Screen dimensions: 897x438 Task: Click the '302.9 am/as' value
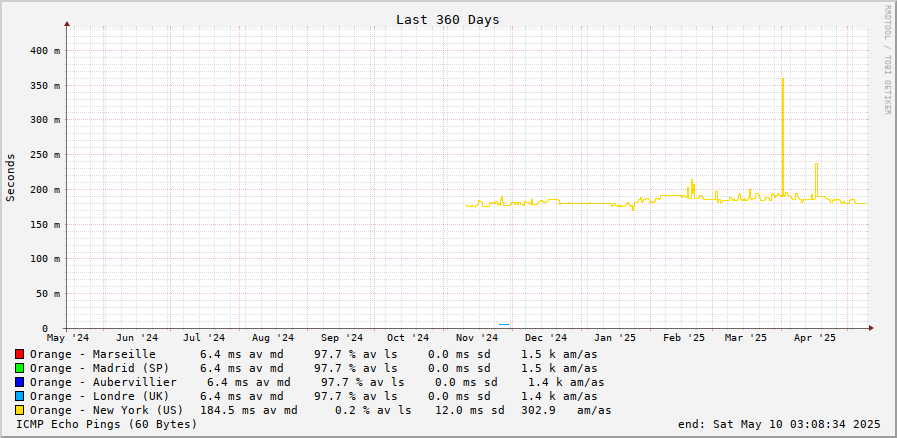(x=566, y=410)
